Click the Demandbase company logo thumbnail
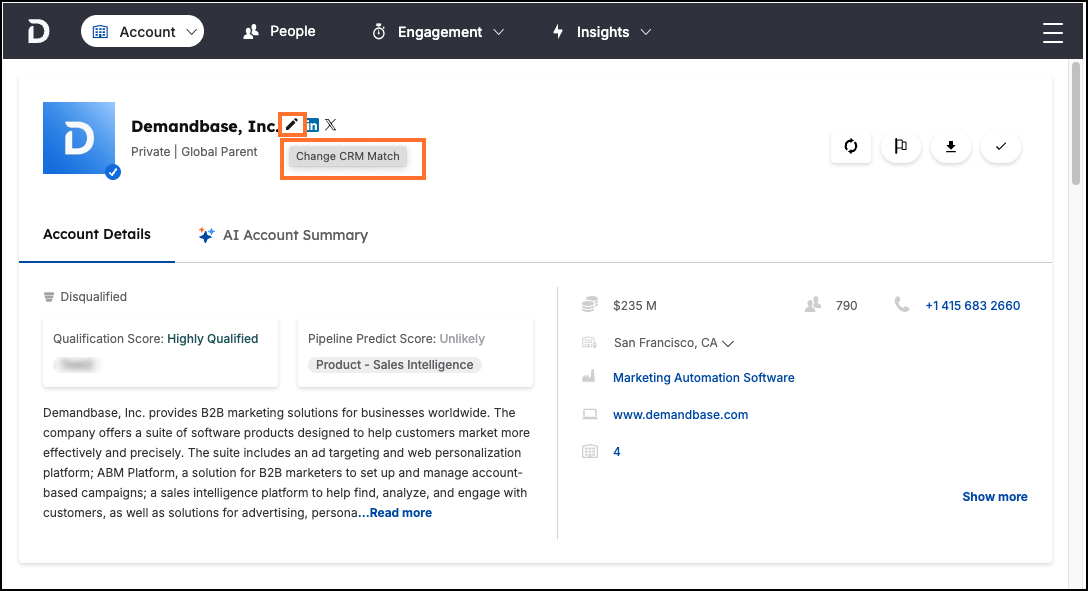The height and width of the screenshot is (591, 1088). click(x=79, y=138)
